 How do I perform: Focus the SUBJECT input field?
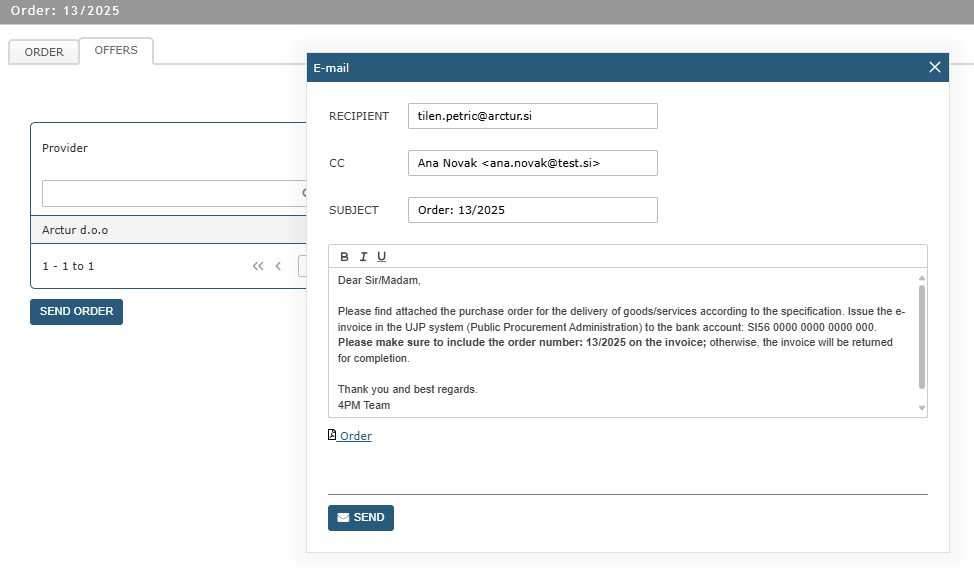coord(532,210)
